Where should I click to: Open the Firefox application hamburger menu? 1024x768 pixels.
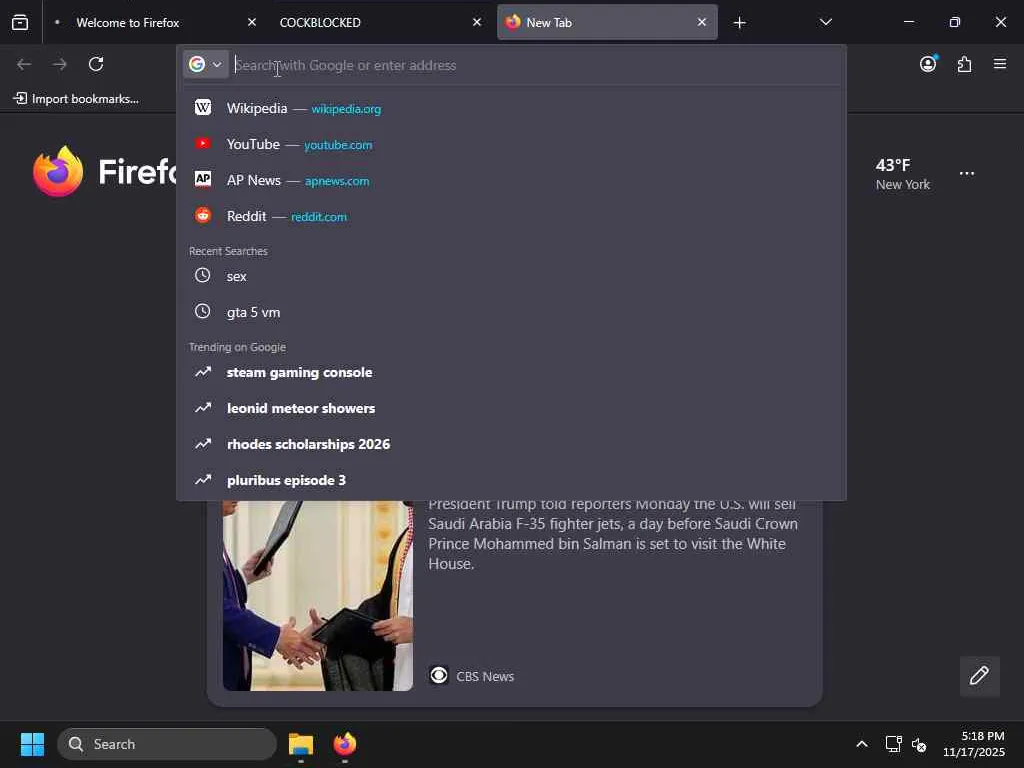tap(1000, 63)
